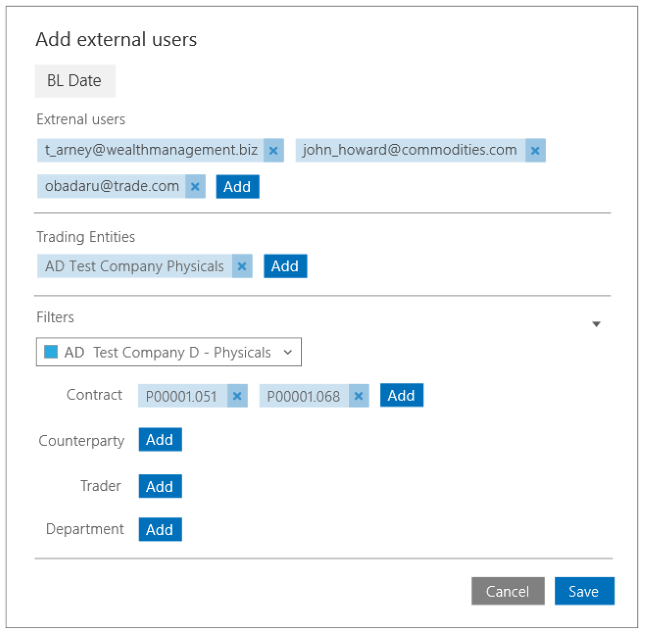Remove contract P00001.068 tag
Viewport: 650px width, 639px height.
[359, 396]
